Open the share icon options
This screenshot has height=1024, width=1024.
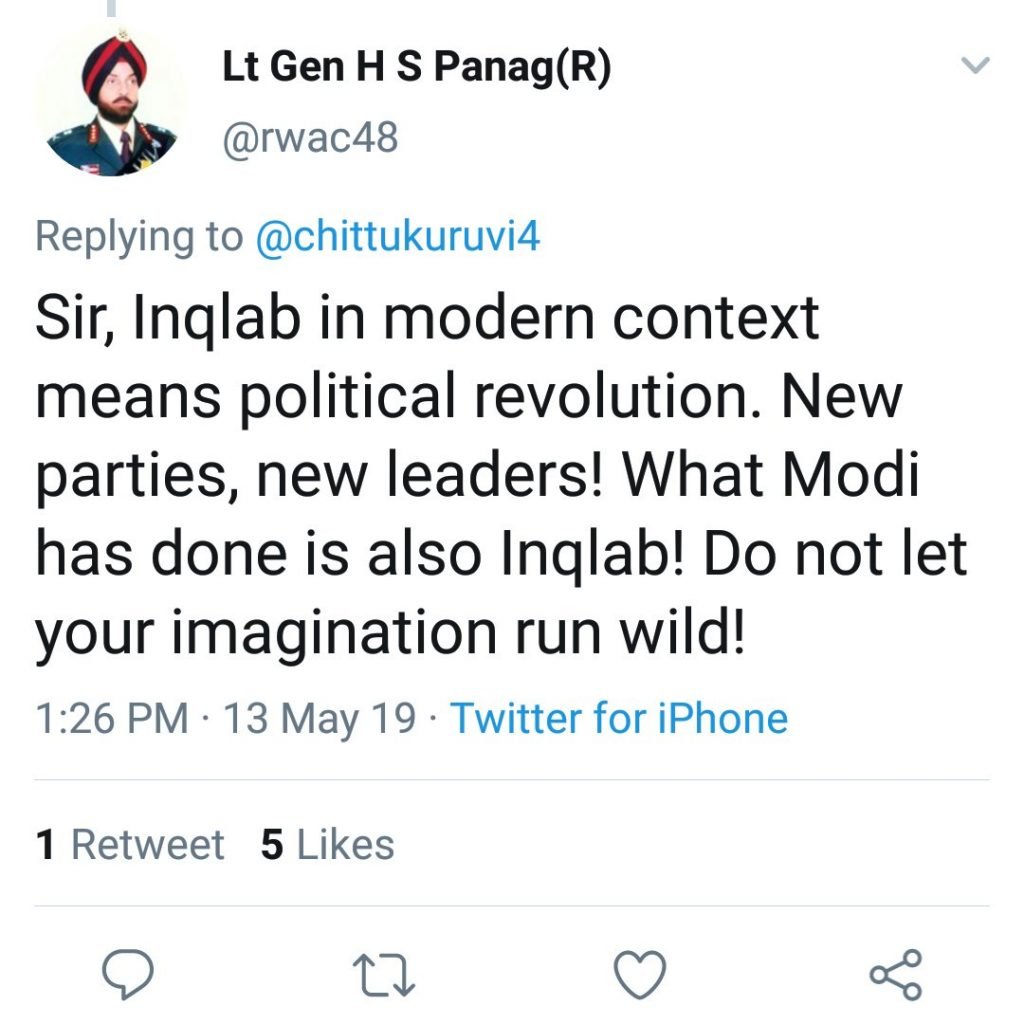click(x=896, y=974)
